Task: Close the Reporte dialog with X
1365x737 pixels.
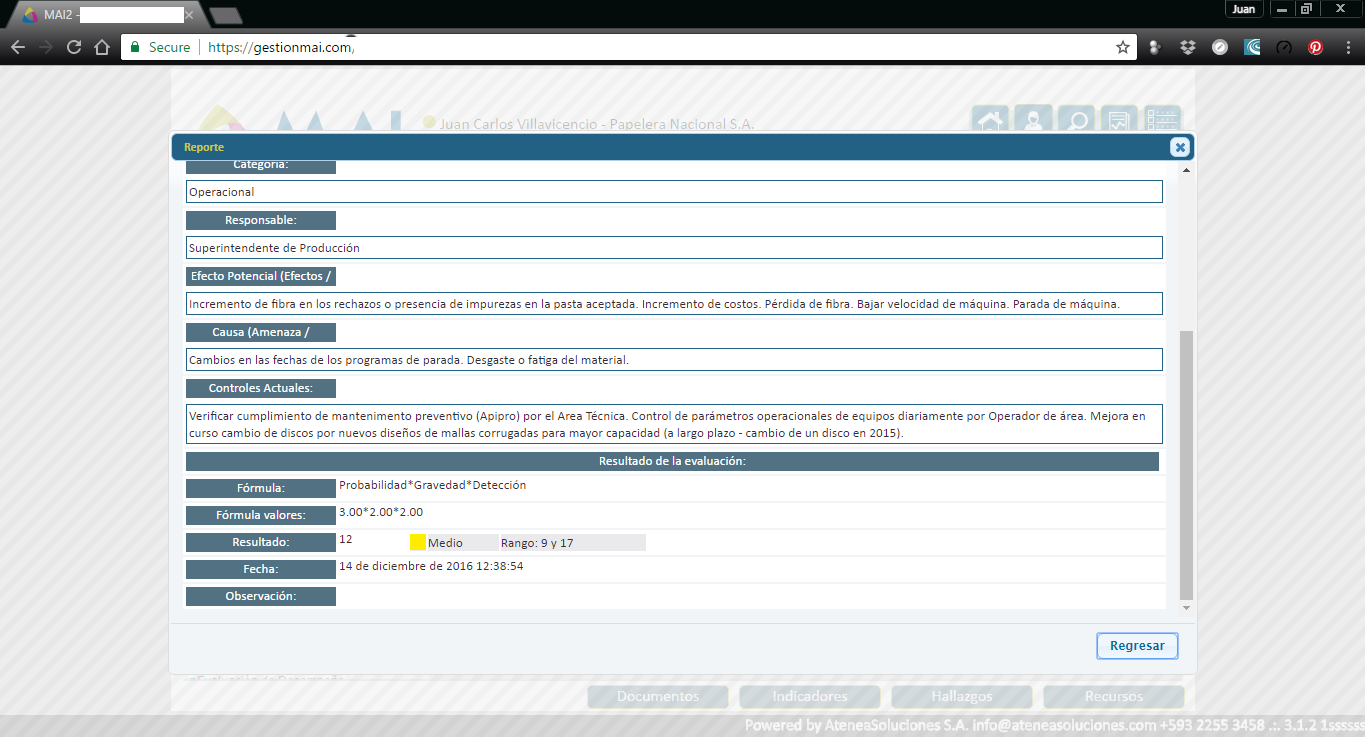Action: click(1180, 147)
